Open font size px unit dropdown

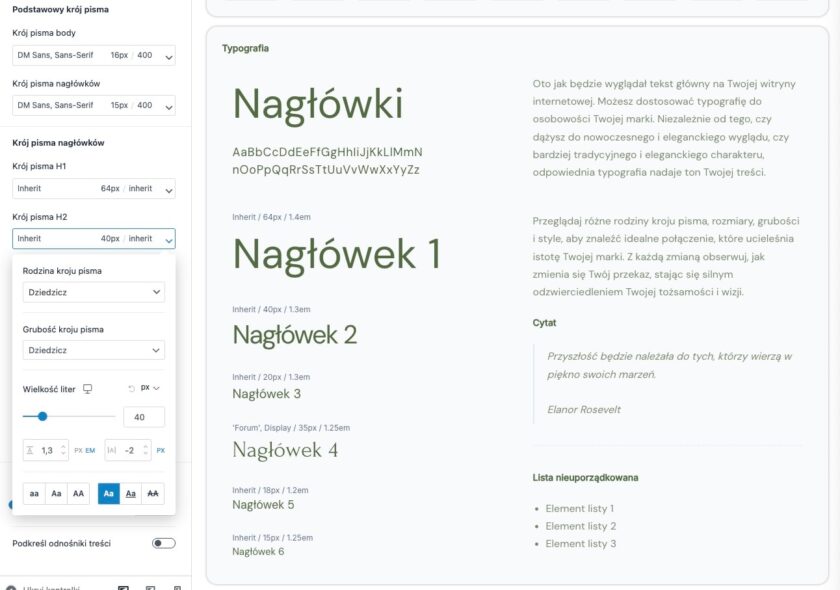click(150, 388)
